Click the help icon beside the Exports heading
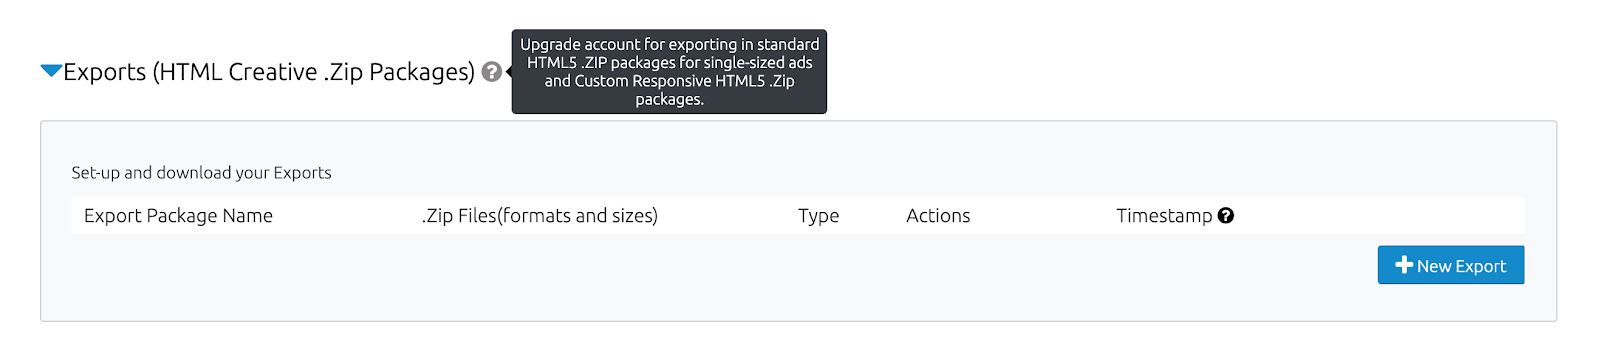 pyautogui.click(x=491, y=72)
